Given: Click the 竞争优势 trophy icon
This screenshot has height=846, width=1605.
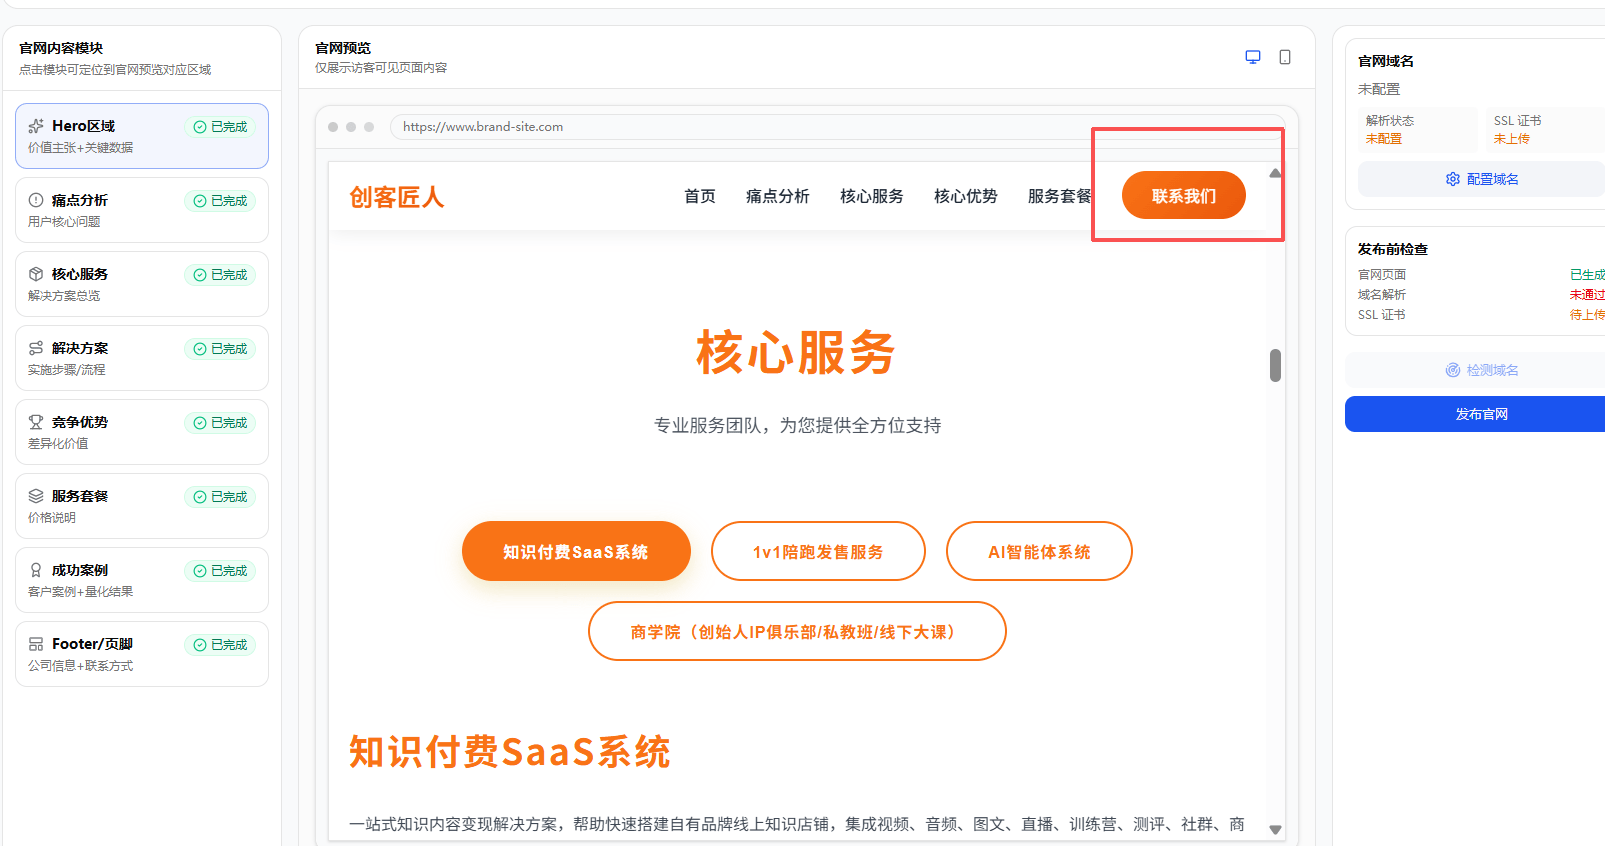Looking at the screenshot, I should tap(36, 422).
